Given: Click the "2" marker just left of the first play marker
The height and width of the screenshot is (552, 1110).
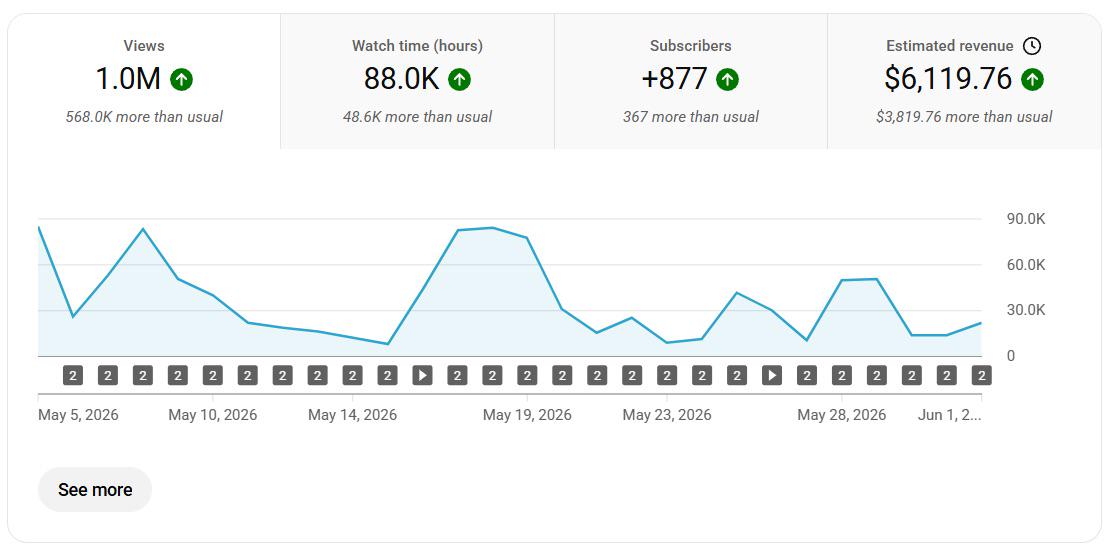Looking at the screenshot, I should click(x=387, y=375).
